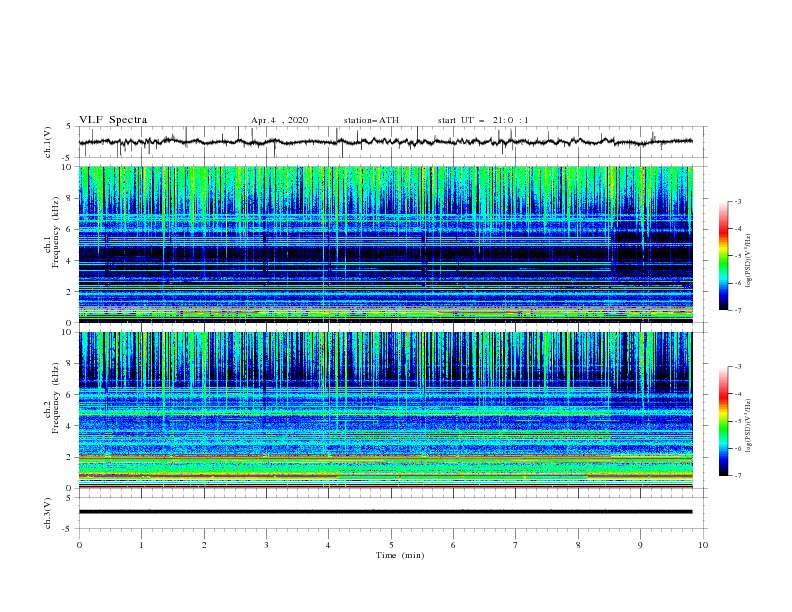Click the "Time (min)" axis title
Image resolution: width=792 pixels, height=612 pixels.
pyautogui.click(x=400, y=555)
